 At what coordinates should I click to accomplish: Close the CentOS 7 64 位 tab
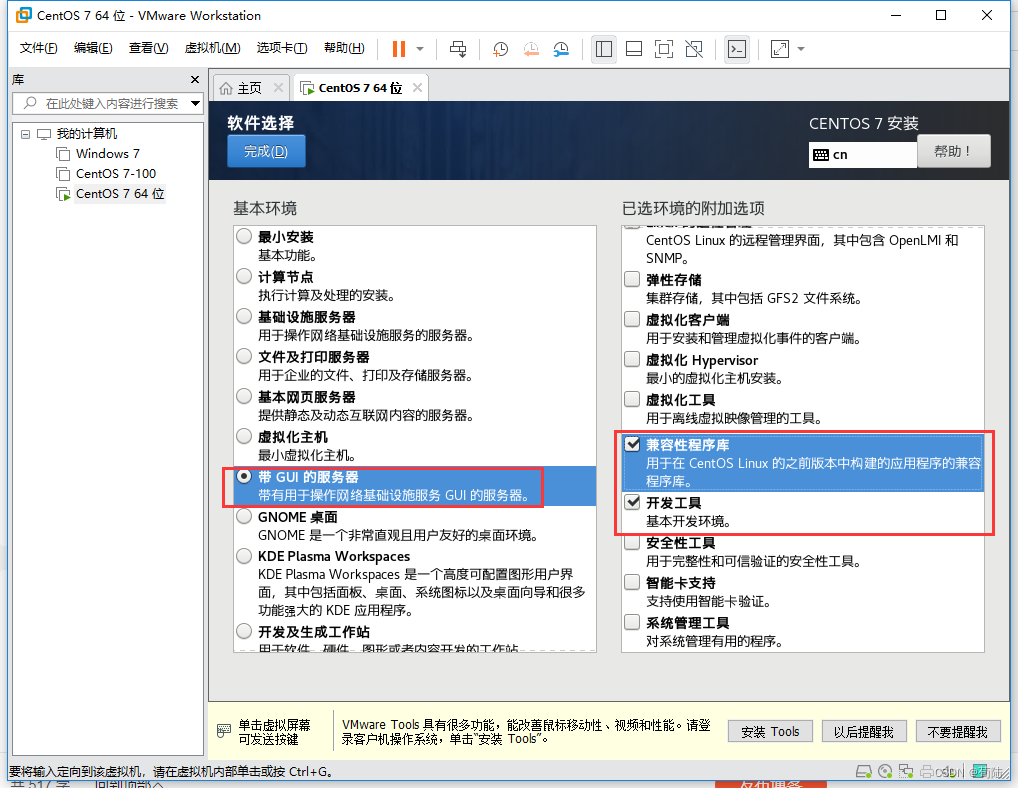tap(417, 88)
